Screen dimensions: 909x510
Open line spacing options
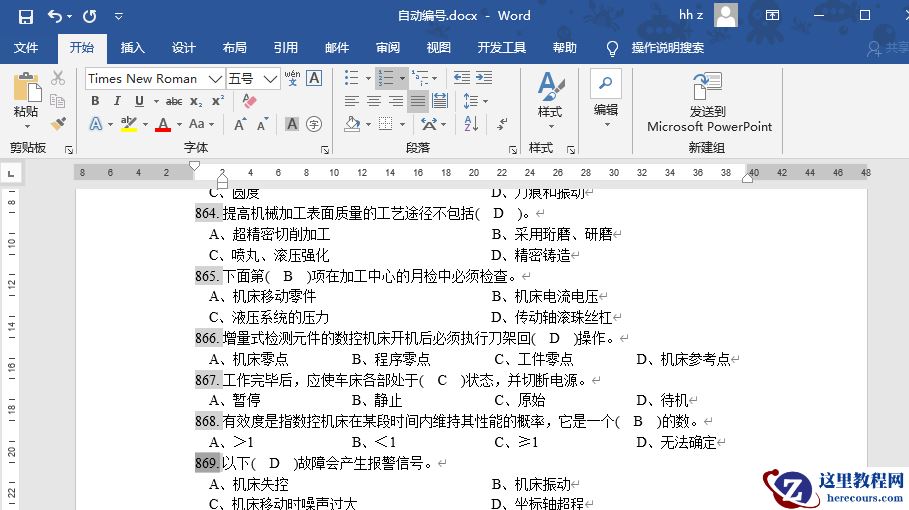pos(475,101)
